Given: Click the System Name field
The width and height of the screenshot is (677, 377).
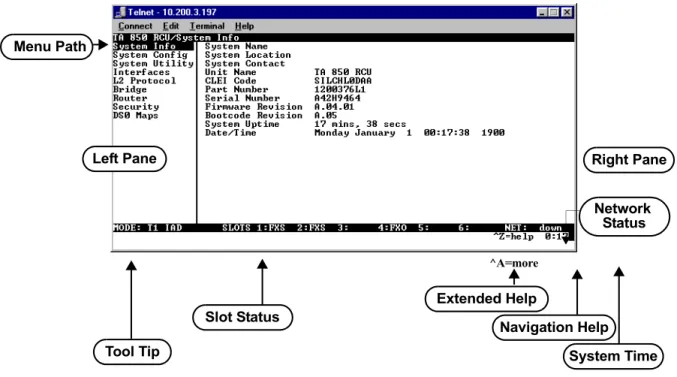Looking at the screenshot, I should [236, 46].
